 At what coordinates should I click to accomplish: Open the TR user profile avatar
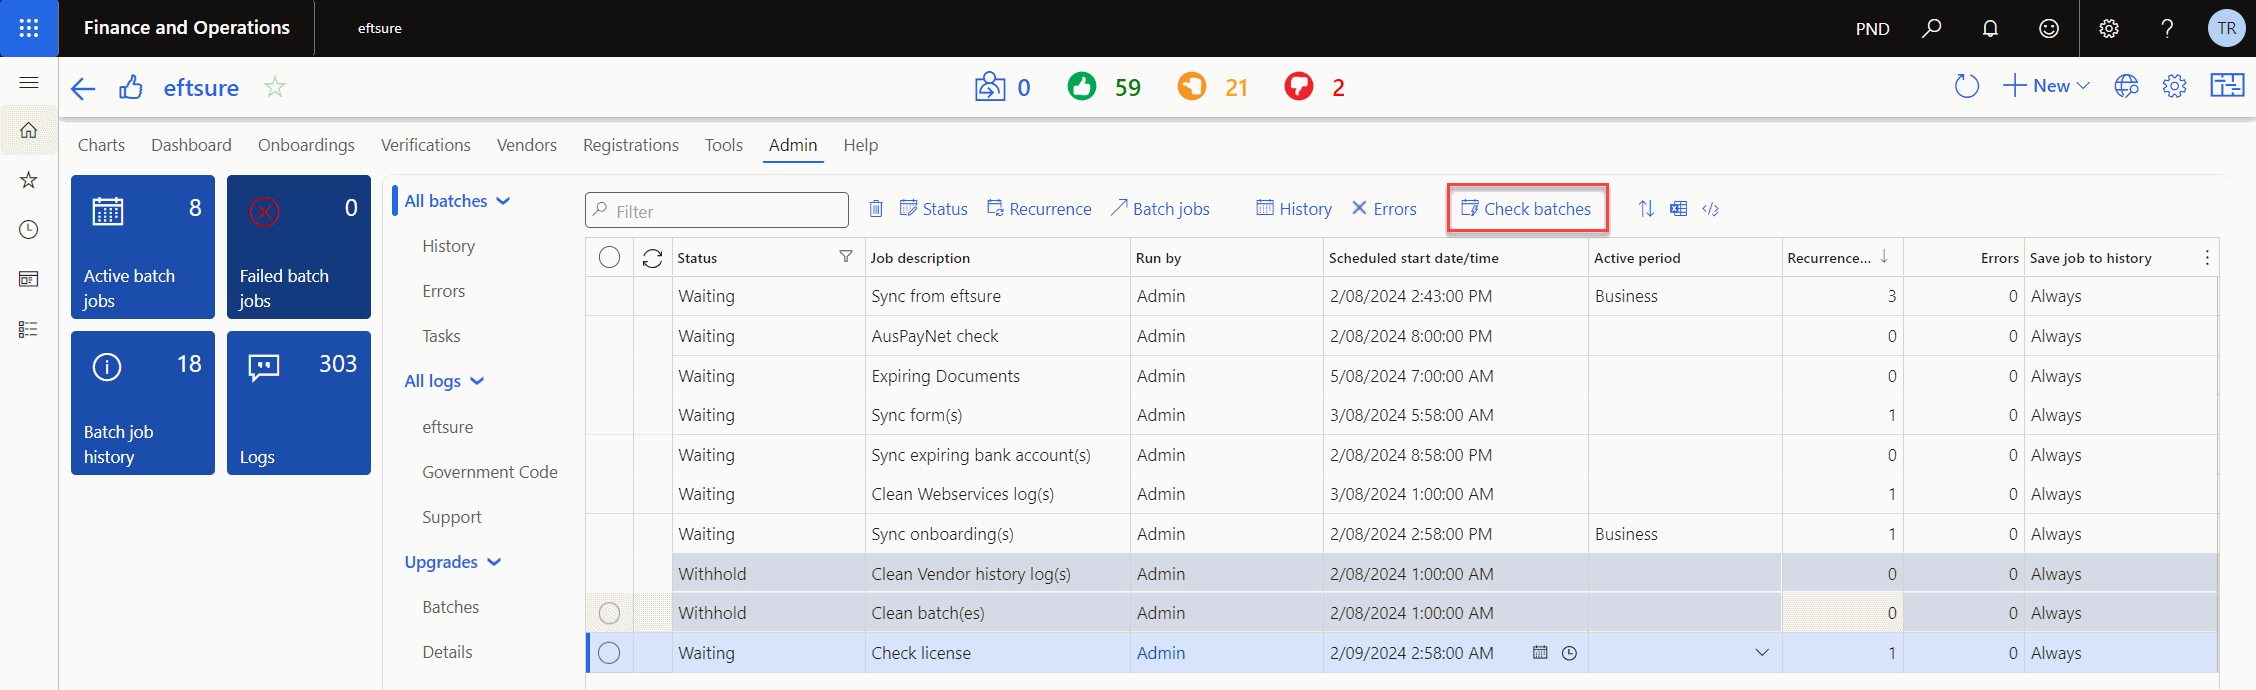[x=2227, y=28]
